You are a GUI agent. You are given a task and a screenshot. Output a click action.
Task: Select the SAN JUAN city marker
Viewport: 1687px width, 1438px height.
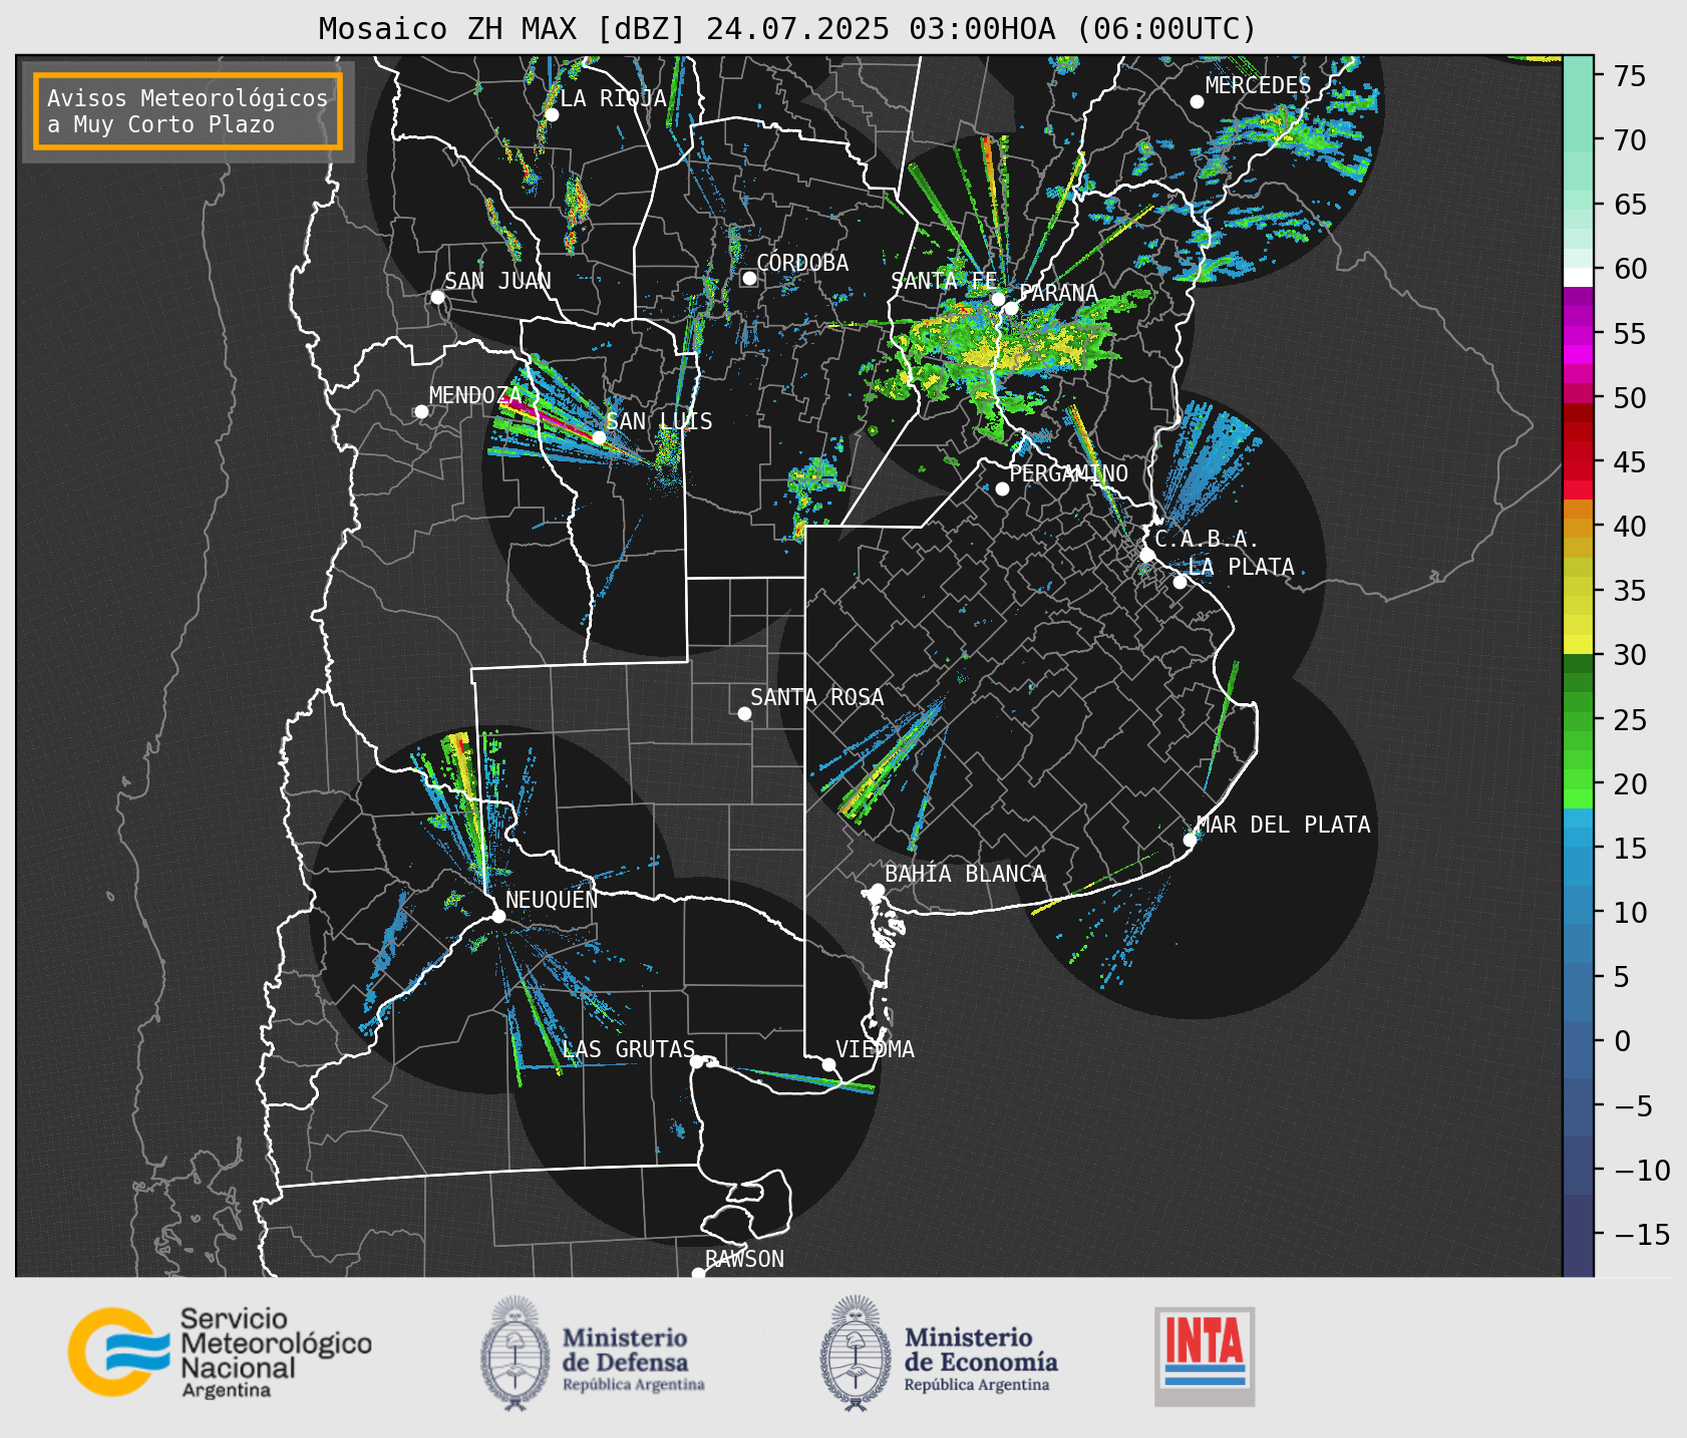(x=437, y=297)
